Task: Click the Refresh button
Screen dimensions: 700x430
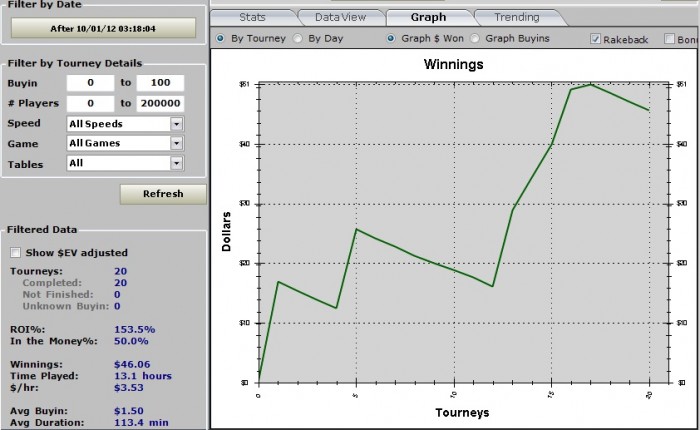Action: click(163, 194)
